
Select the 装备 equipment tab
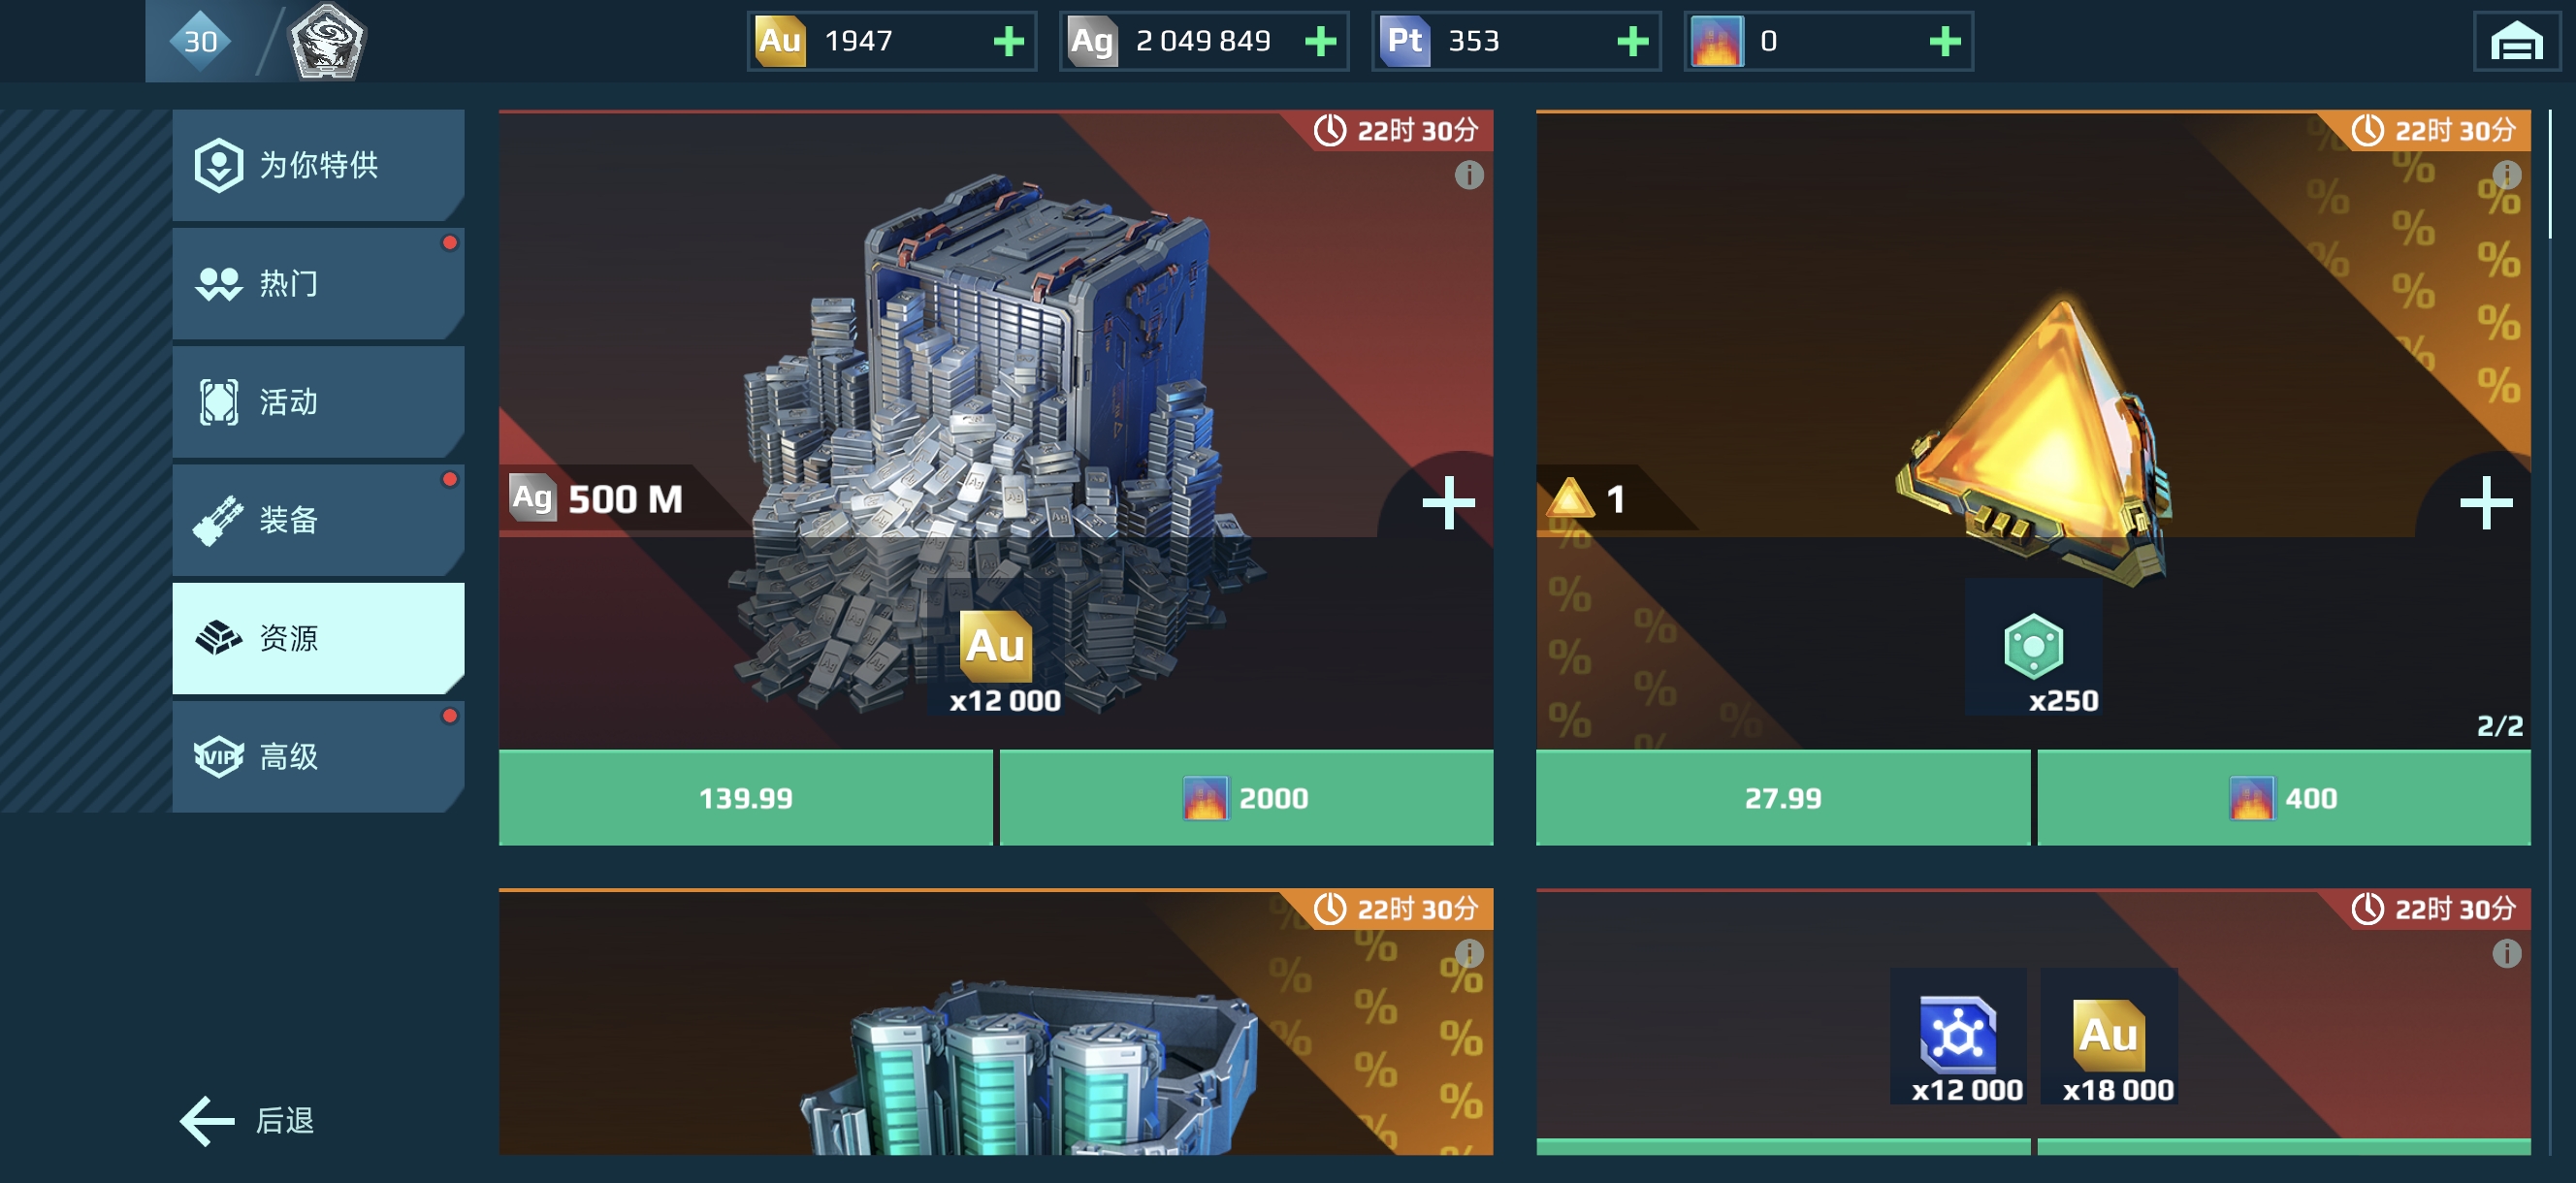[318, 519]
